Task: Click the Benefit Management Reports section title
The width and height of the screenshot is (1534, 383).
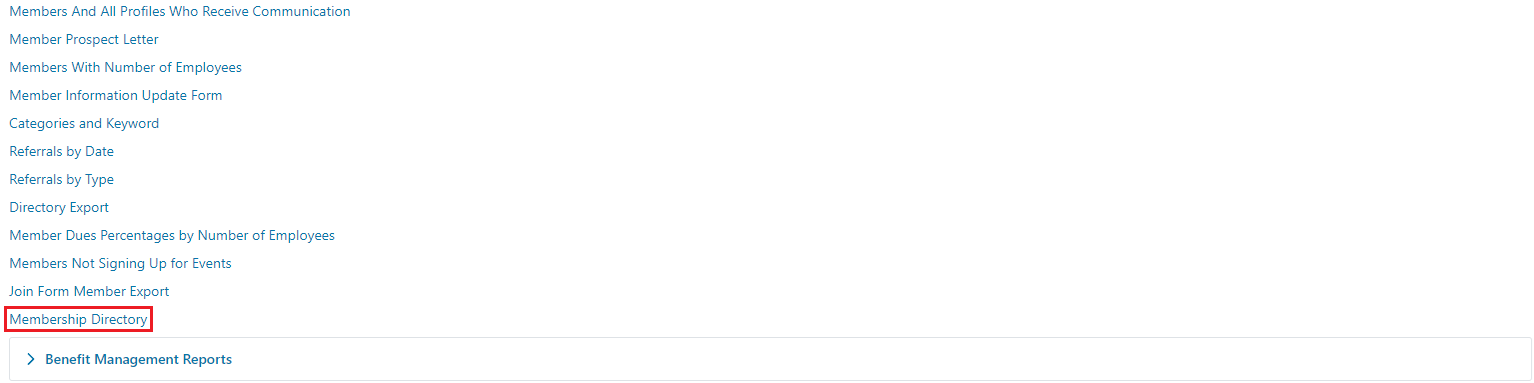Action: pos(138,359)
